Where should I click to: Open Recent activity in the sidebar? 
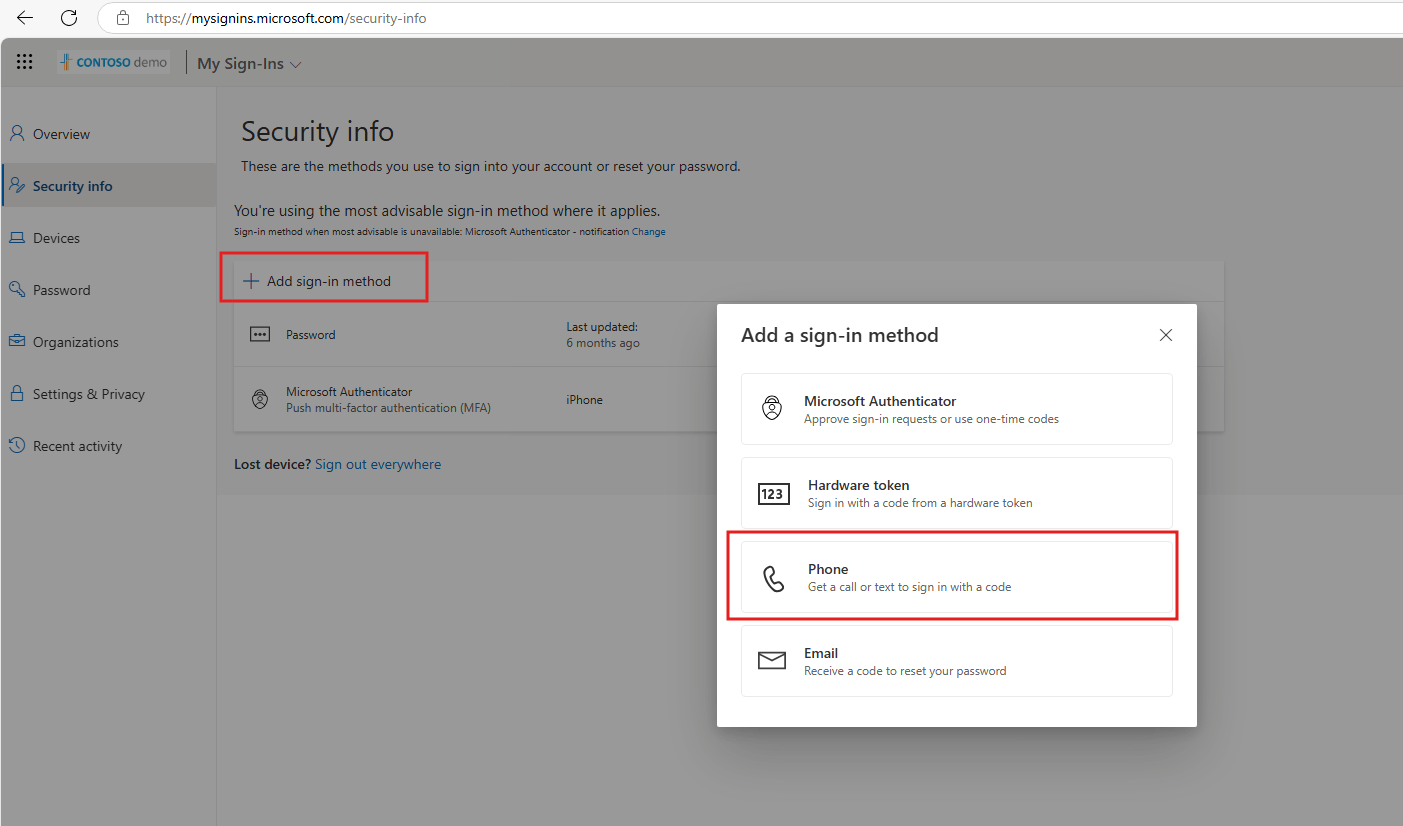click(108, 446)
